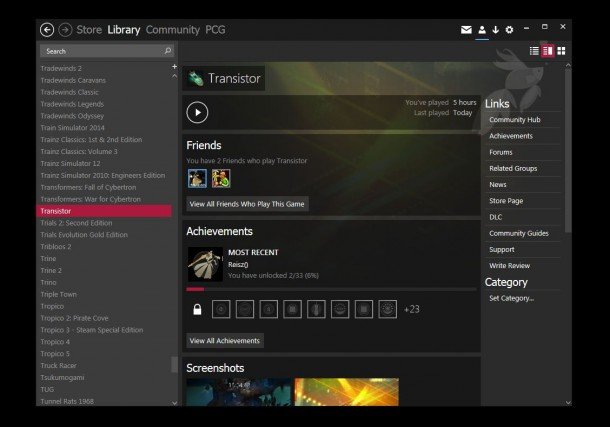
Task: Open the orange screenshot thumbnail
Action: pos(347,392)
